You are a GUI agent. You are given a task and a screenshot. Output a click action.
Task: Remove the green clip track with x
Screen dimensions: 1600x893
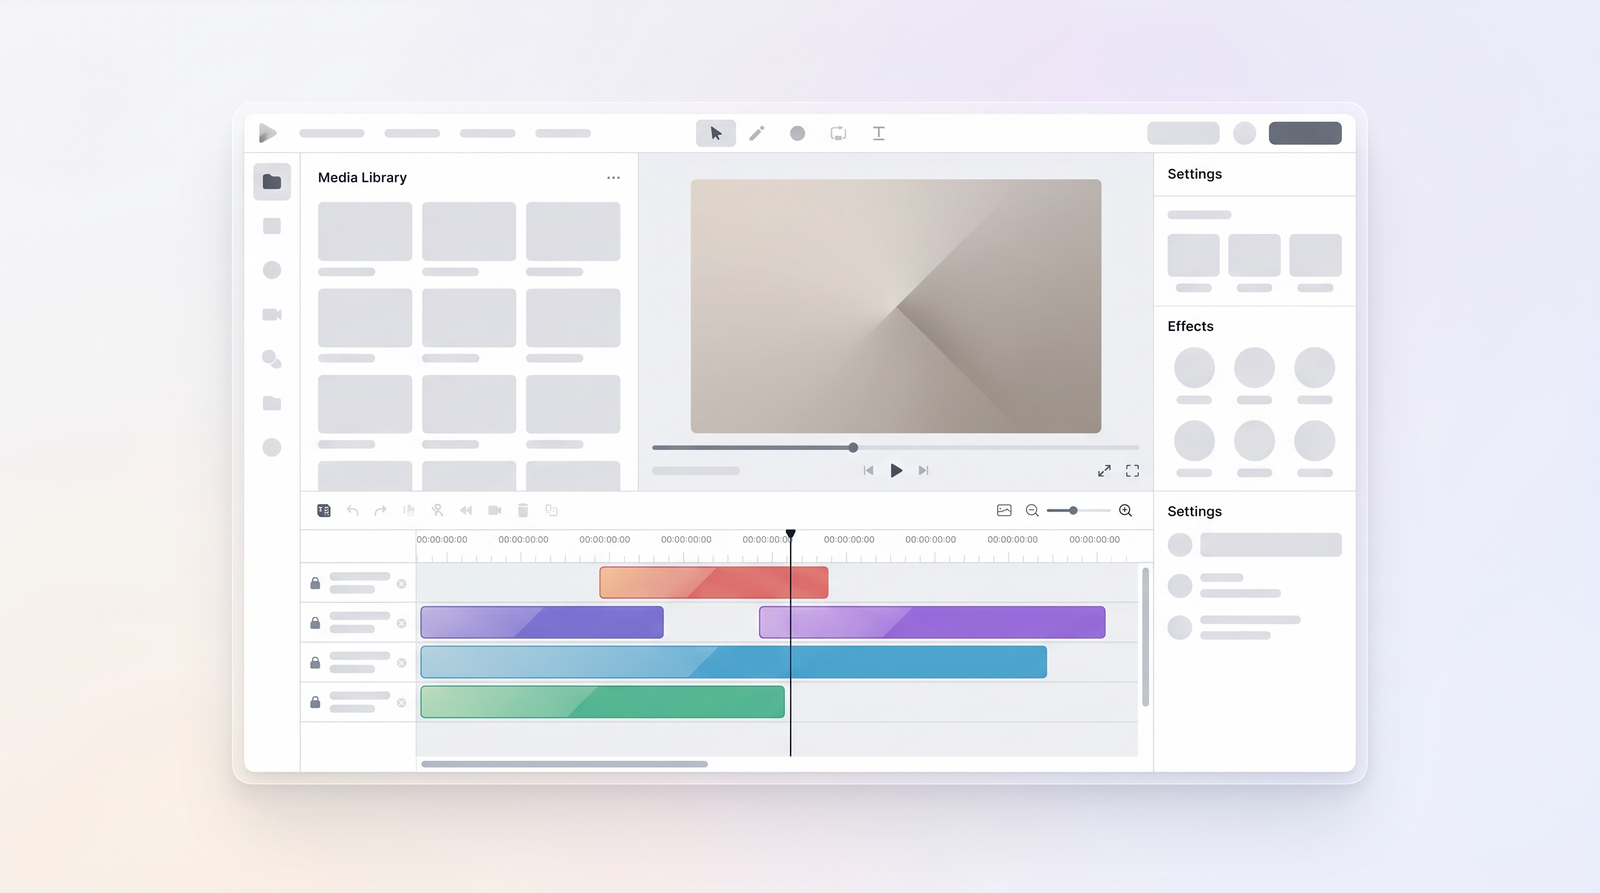pyautogui.click(x=401, y=703)
